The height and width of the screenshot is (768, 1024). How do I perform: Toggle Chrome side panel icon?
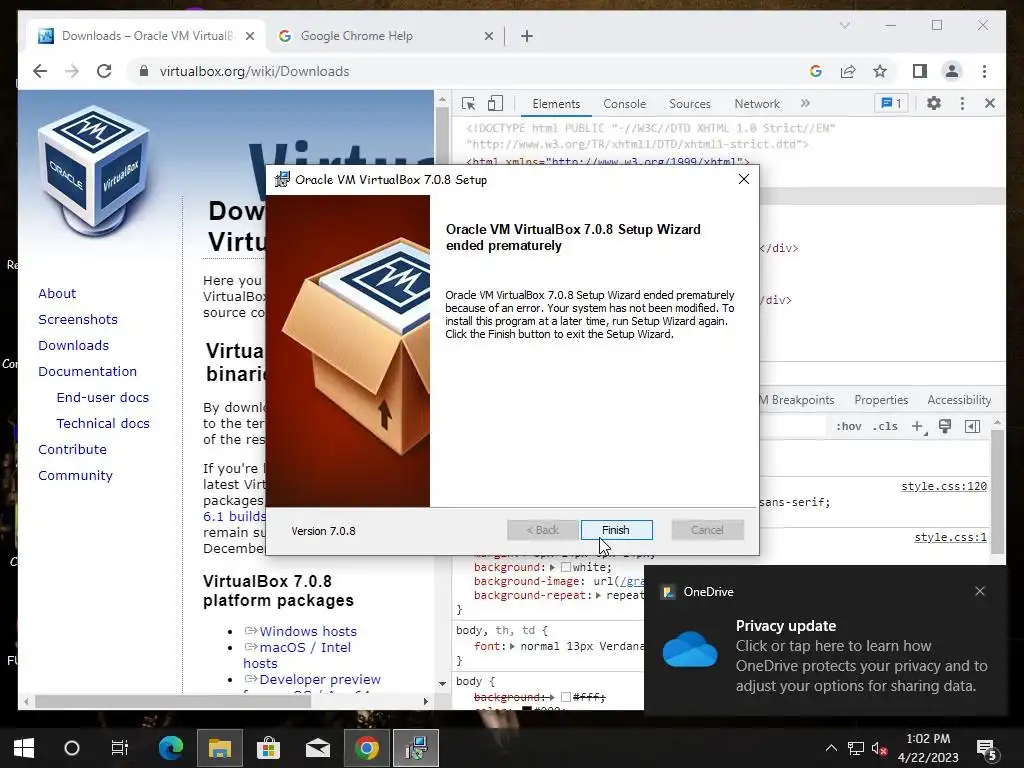920,71
